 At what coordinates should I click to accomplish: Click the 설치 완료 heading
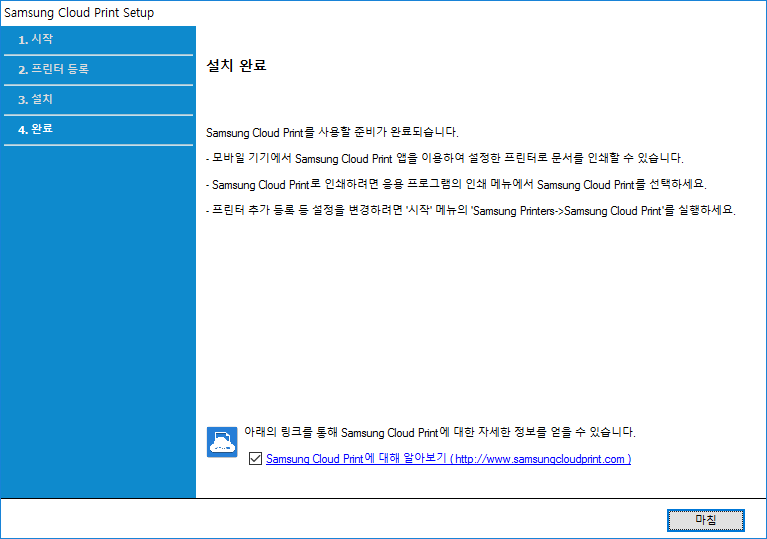click(236, 65)
